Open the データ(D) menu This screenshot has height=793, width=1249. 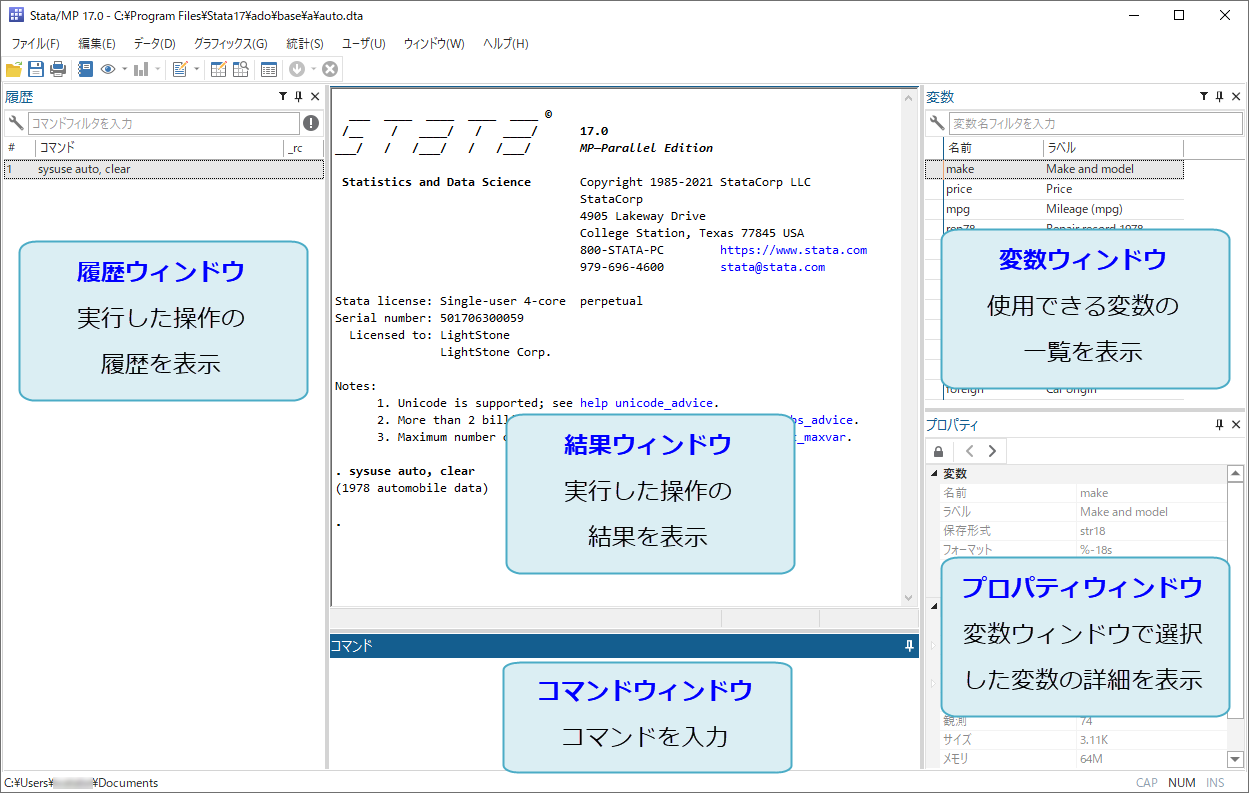(x=154, y=44)
